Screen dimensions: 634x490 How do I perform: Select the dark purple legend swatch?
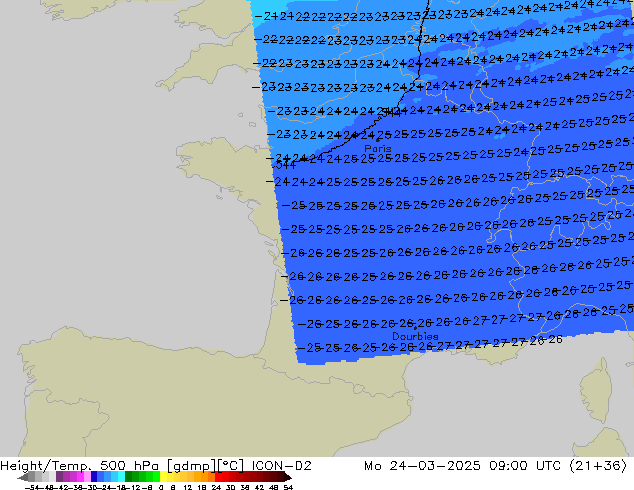pyautogui.click(x=59, y=477)
